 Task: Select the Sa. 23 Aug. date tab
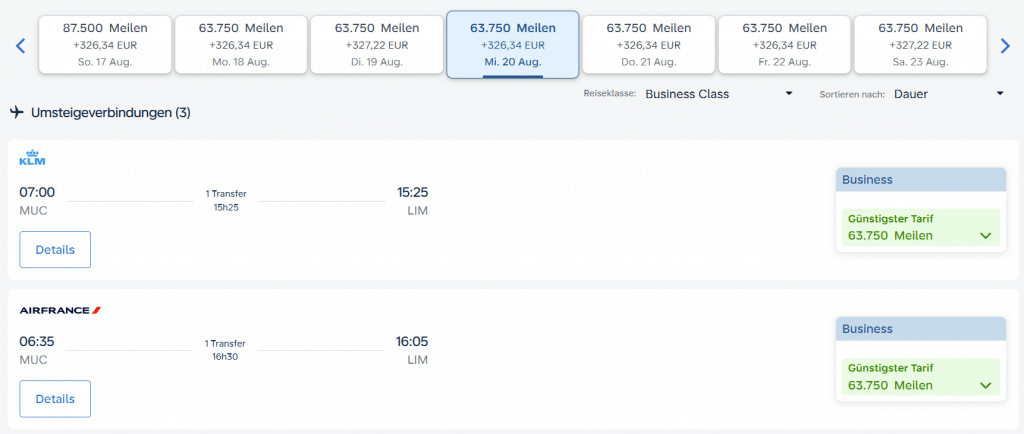920,45
